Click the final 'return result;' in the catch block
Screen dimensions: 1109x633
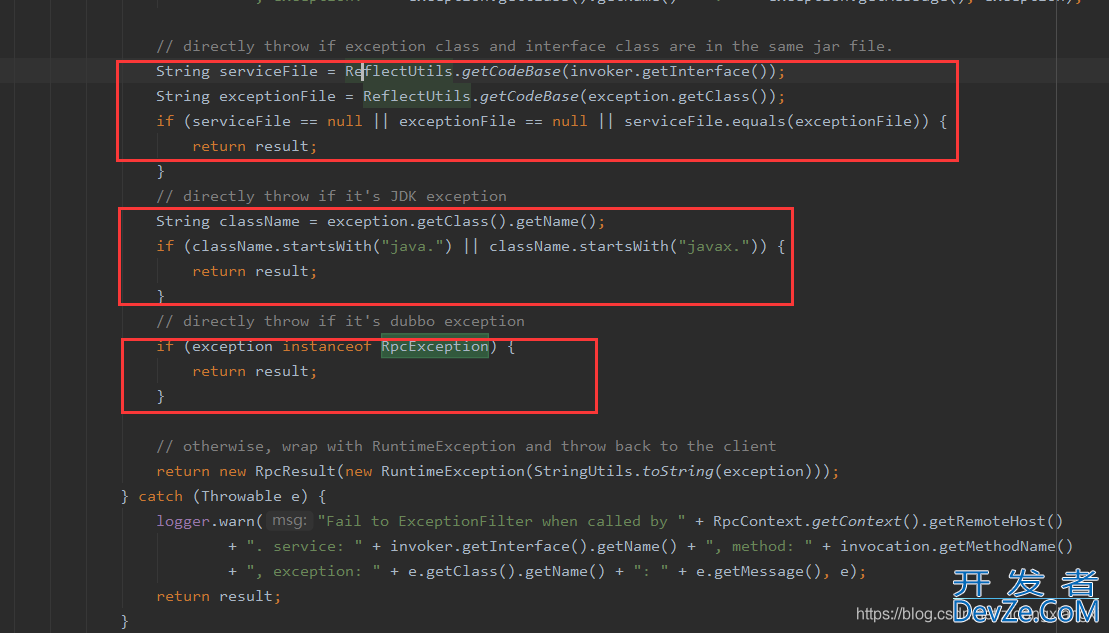[219, 597]
